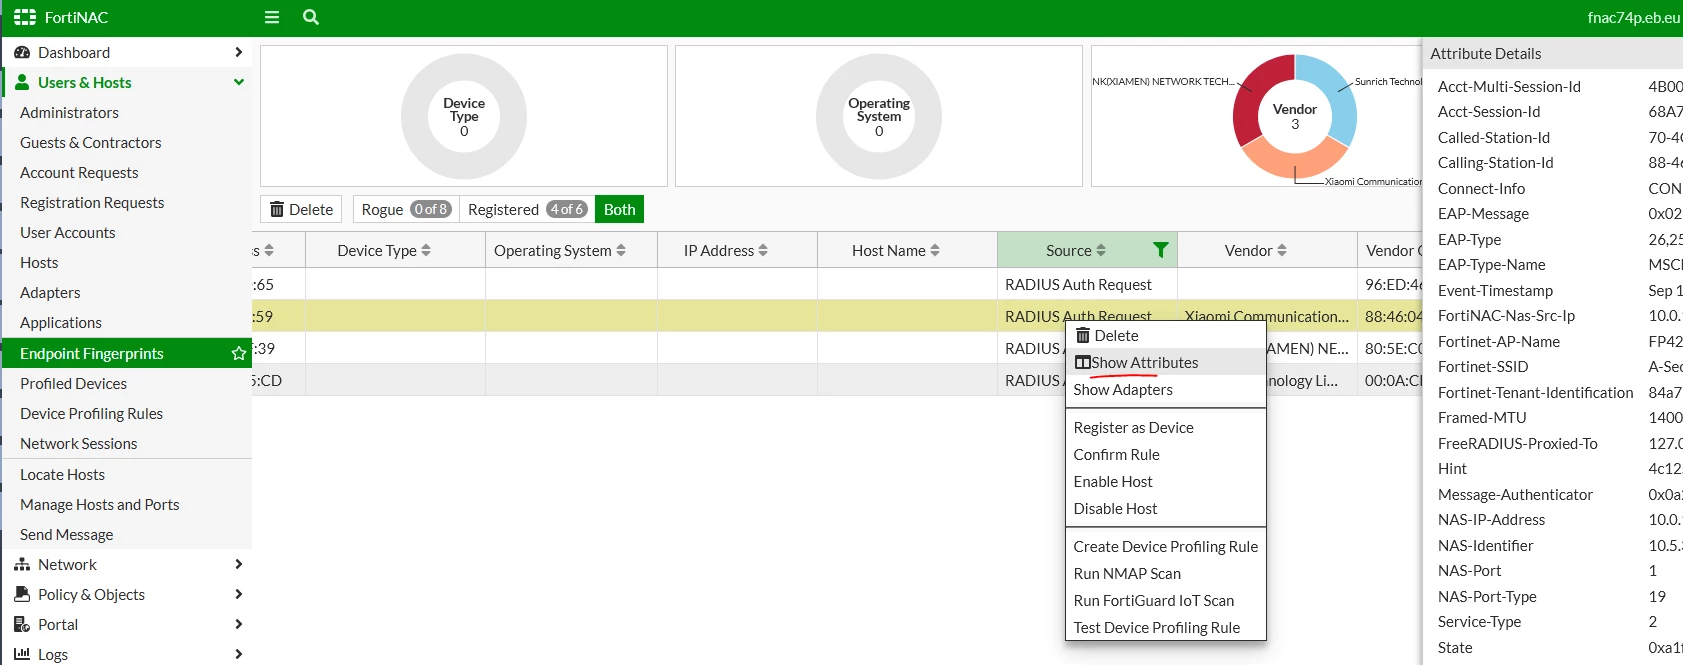Sort by IP Address using its sort arrows
The image size is (1683, 665).
(x=763, y=250)
